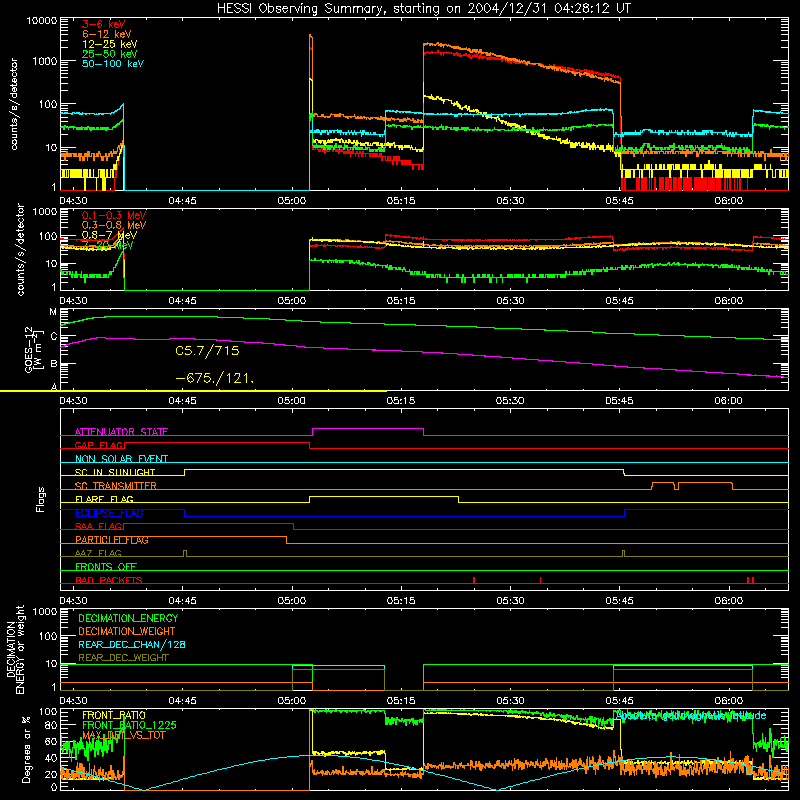Click the B class label on GOES axis
The width and height of the screenshot is (800, 800).
53,364
